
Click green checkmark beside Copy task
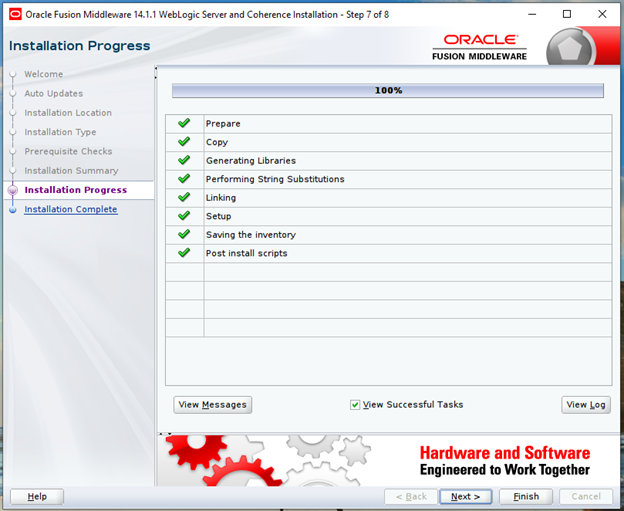pyautogui.click(x=184, y=142)
